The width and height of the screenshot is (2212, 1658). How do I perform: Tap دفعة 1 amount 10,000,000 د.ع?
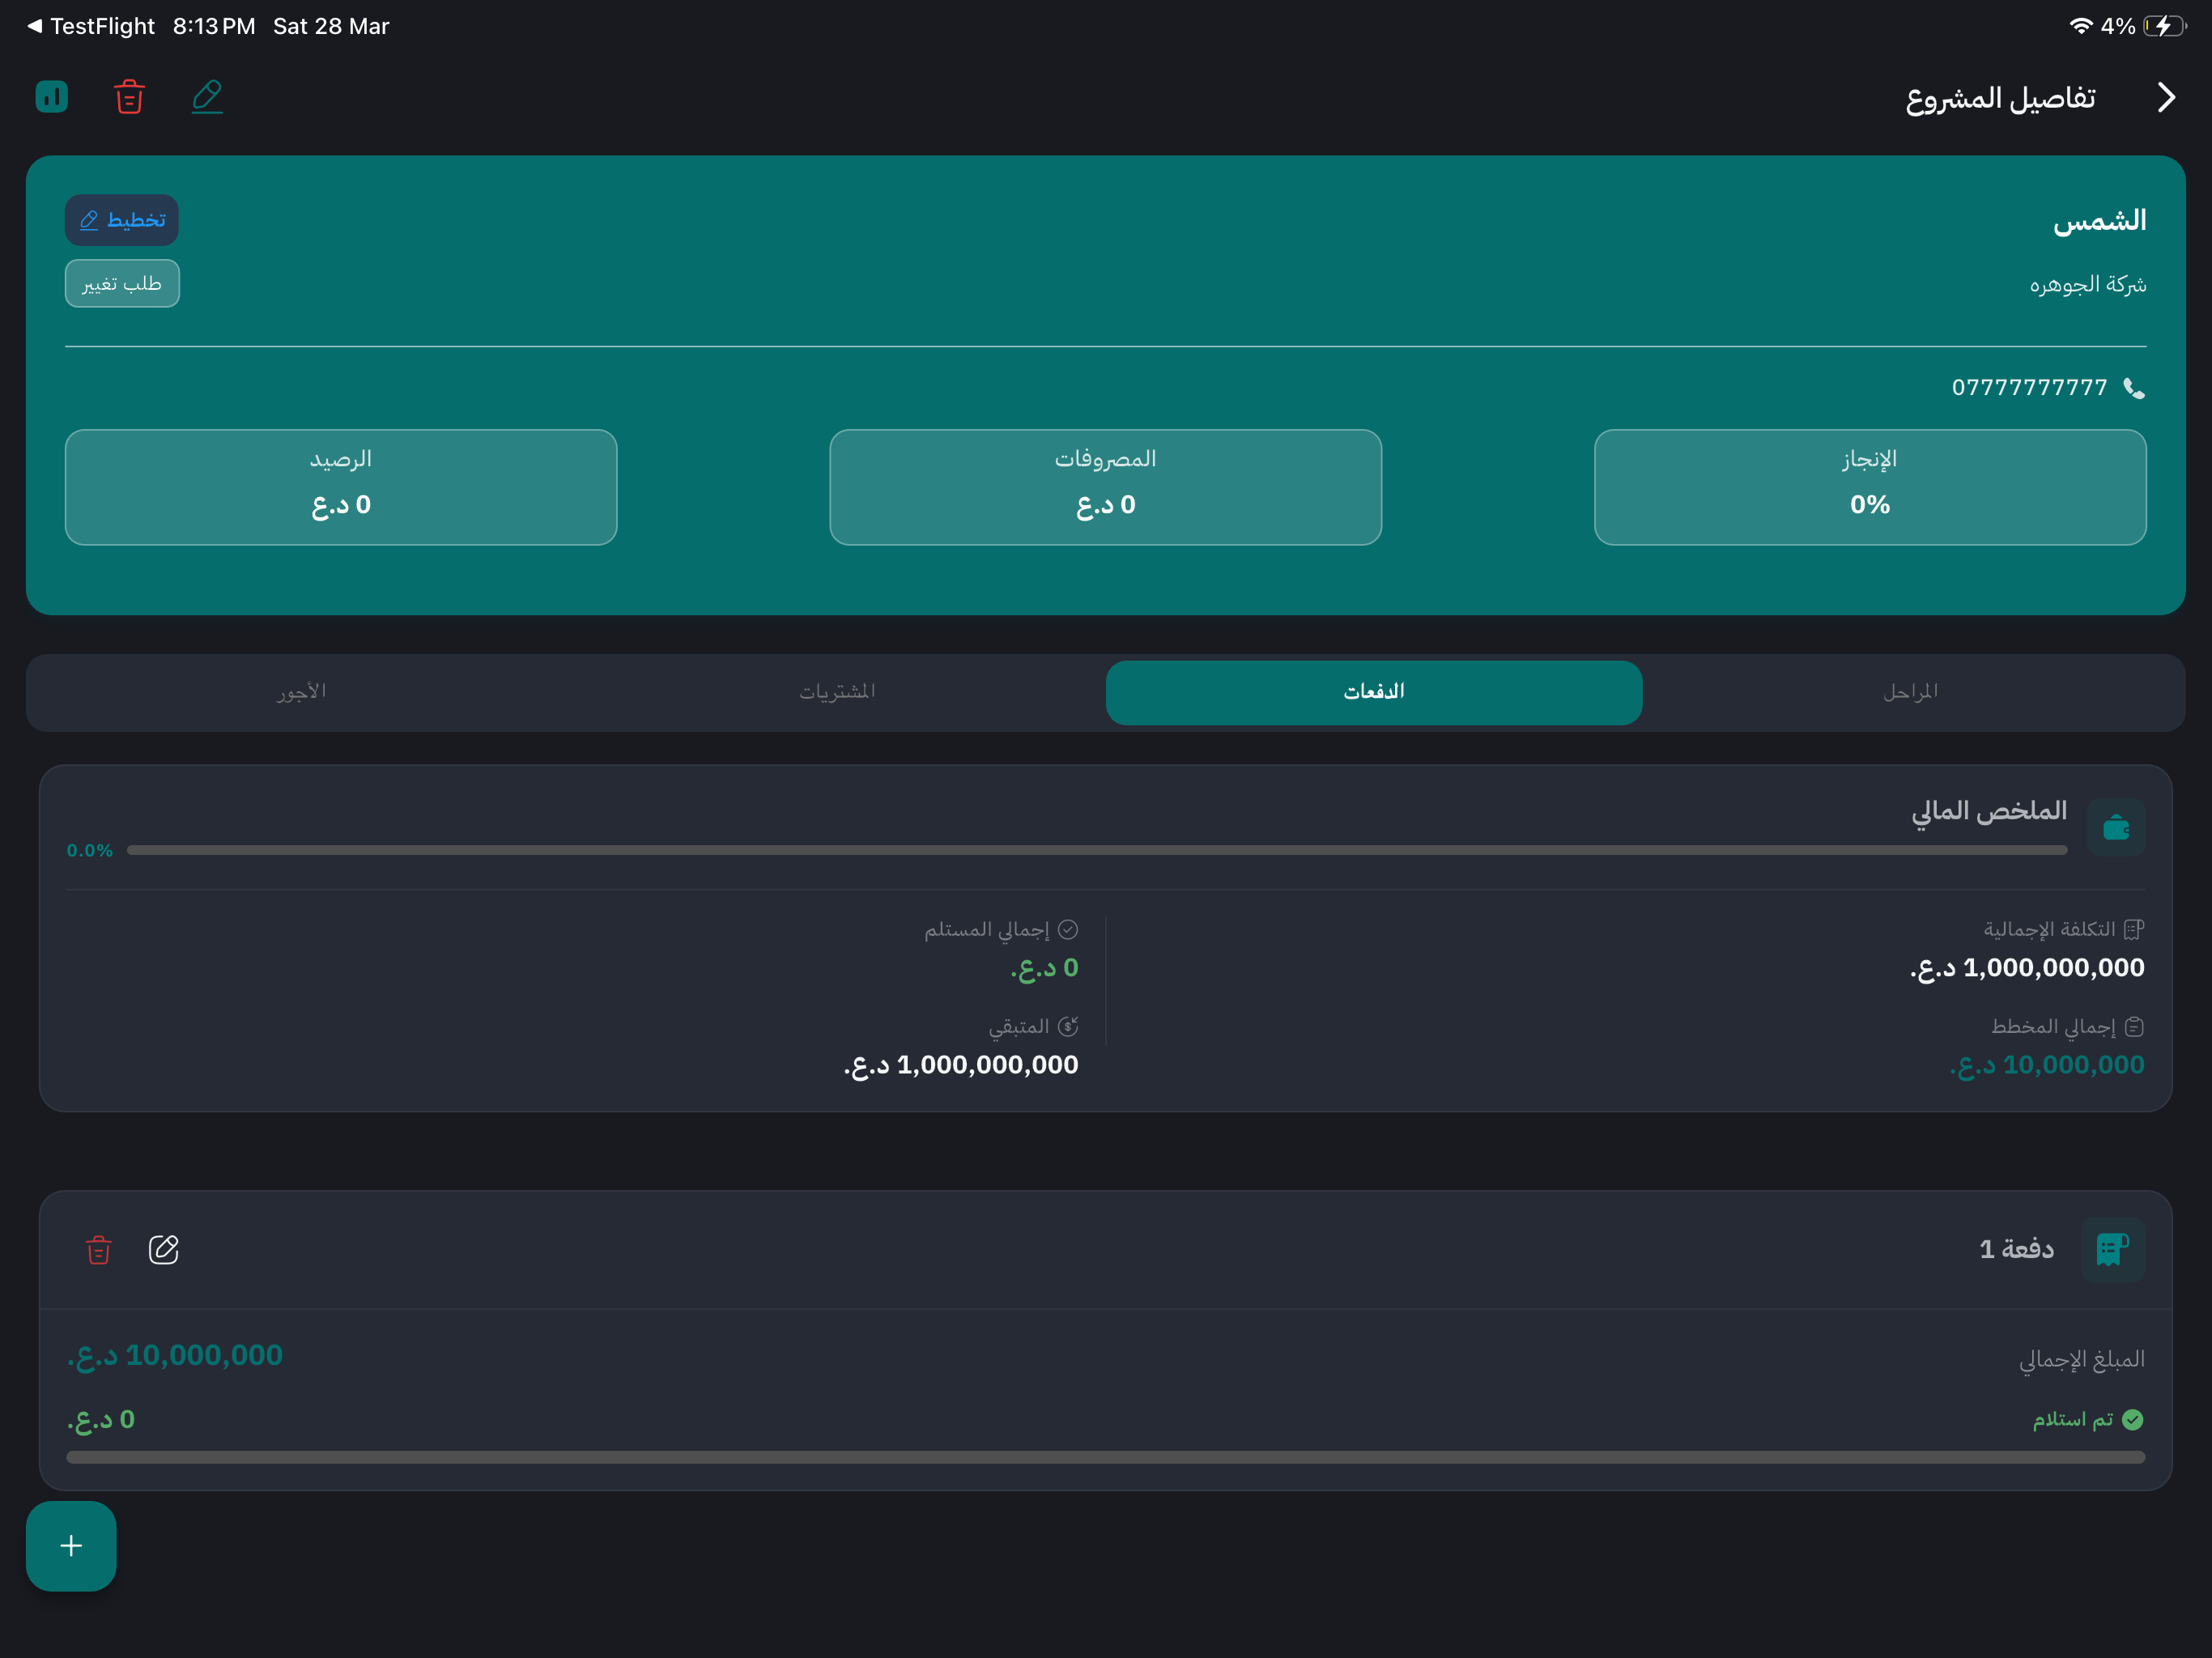[x=175, y=1356]
